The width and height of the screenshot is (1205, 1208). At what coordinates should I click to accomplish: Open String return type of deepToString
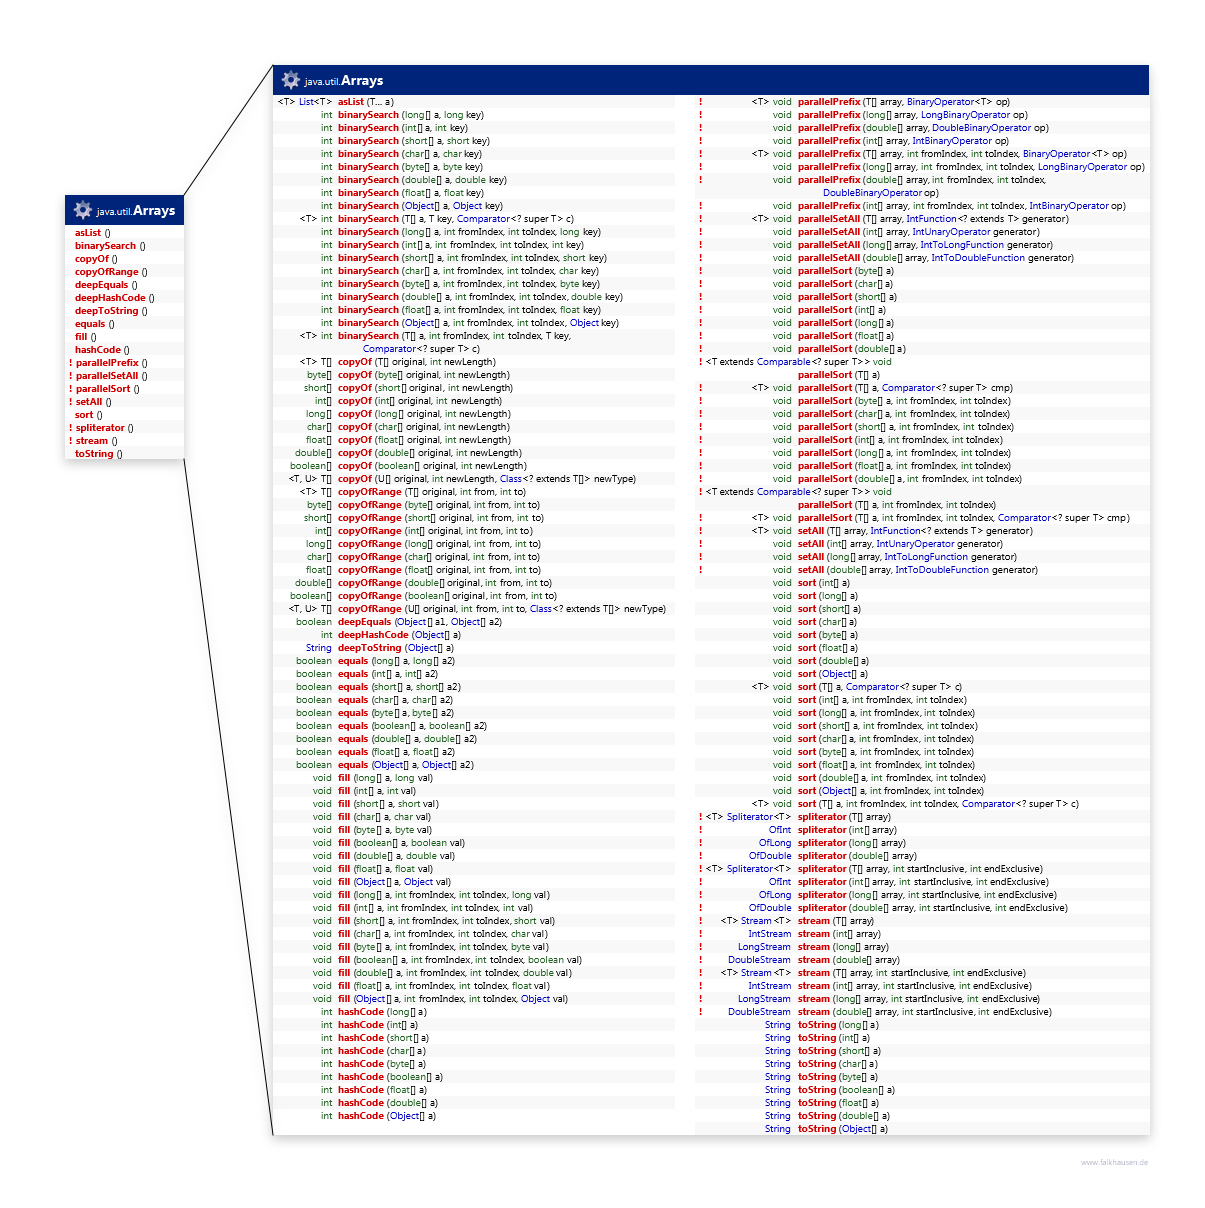(319, 648)
